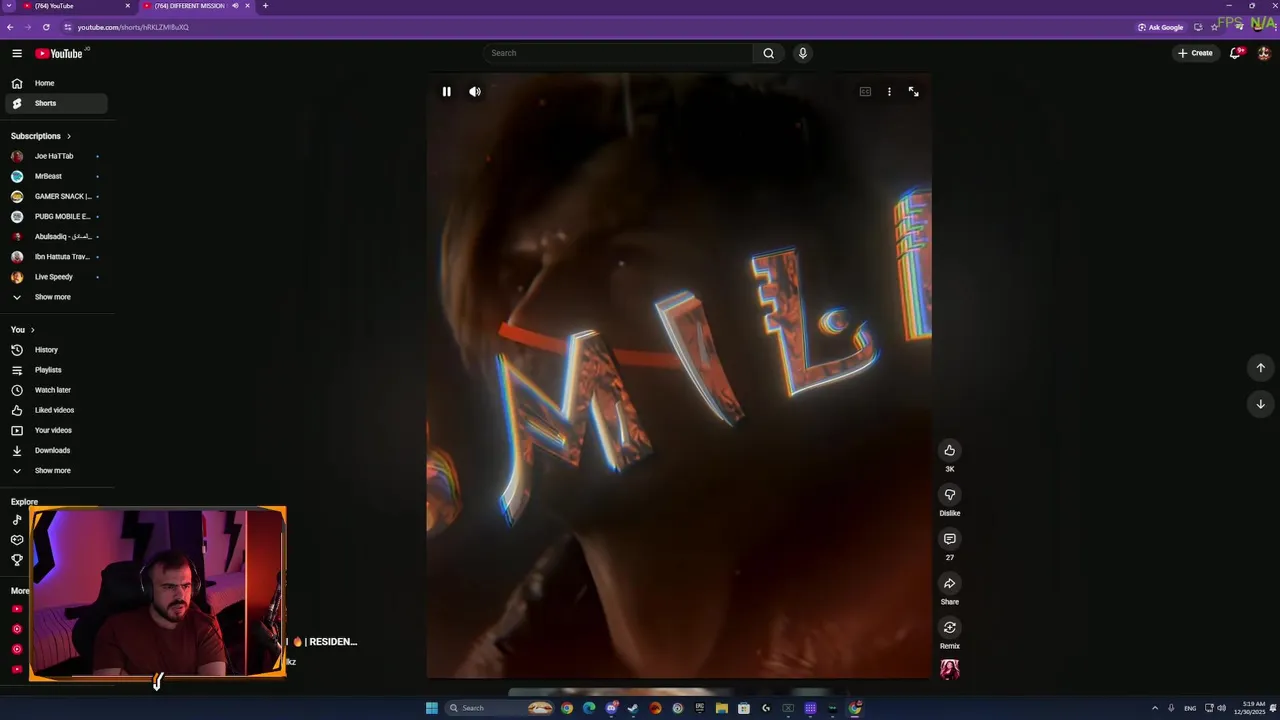Click the Create button

(x=1195, y=53)
